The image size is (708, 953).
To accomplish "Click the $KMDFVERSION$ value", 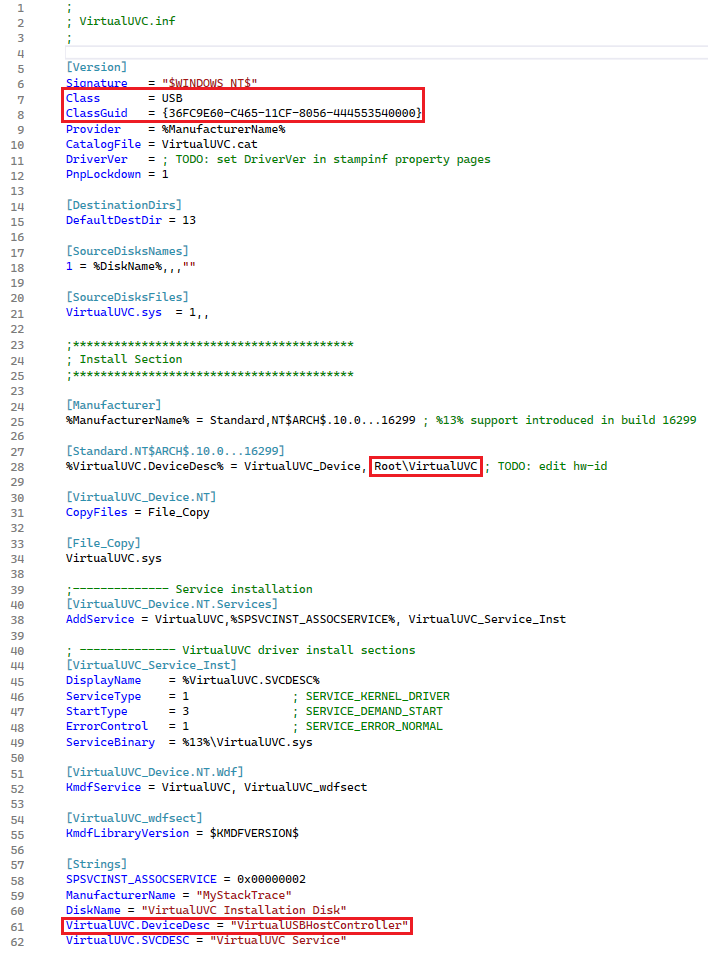I will (x=254, y=834).
